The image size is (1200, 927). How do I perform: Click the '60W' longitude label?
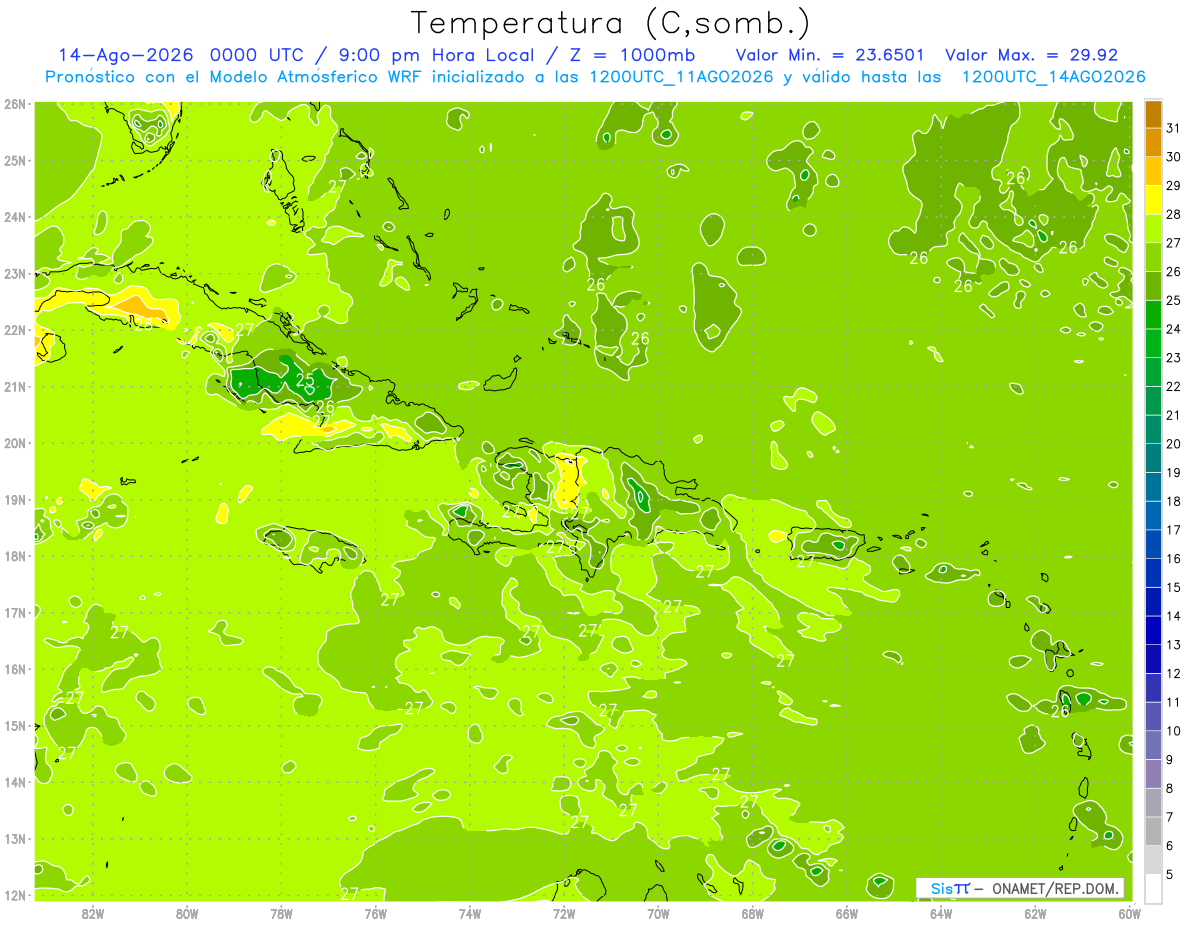click(1130, 913)
